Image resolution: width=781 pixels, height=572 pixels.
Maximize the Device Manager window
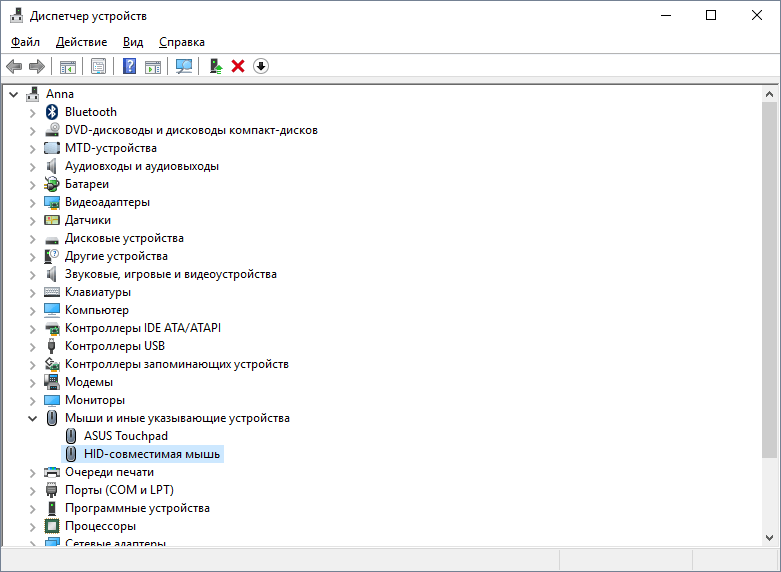(x=711, y=15)
